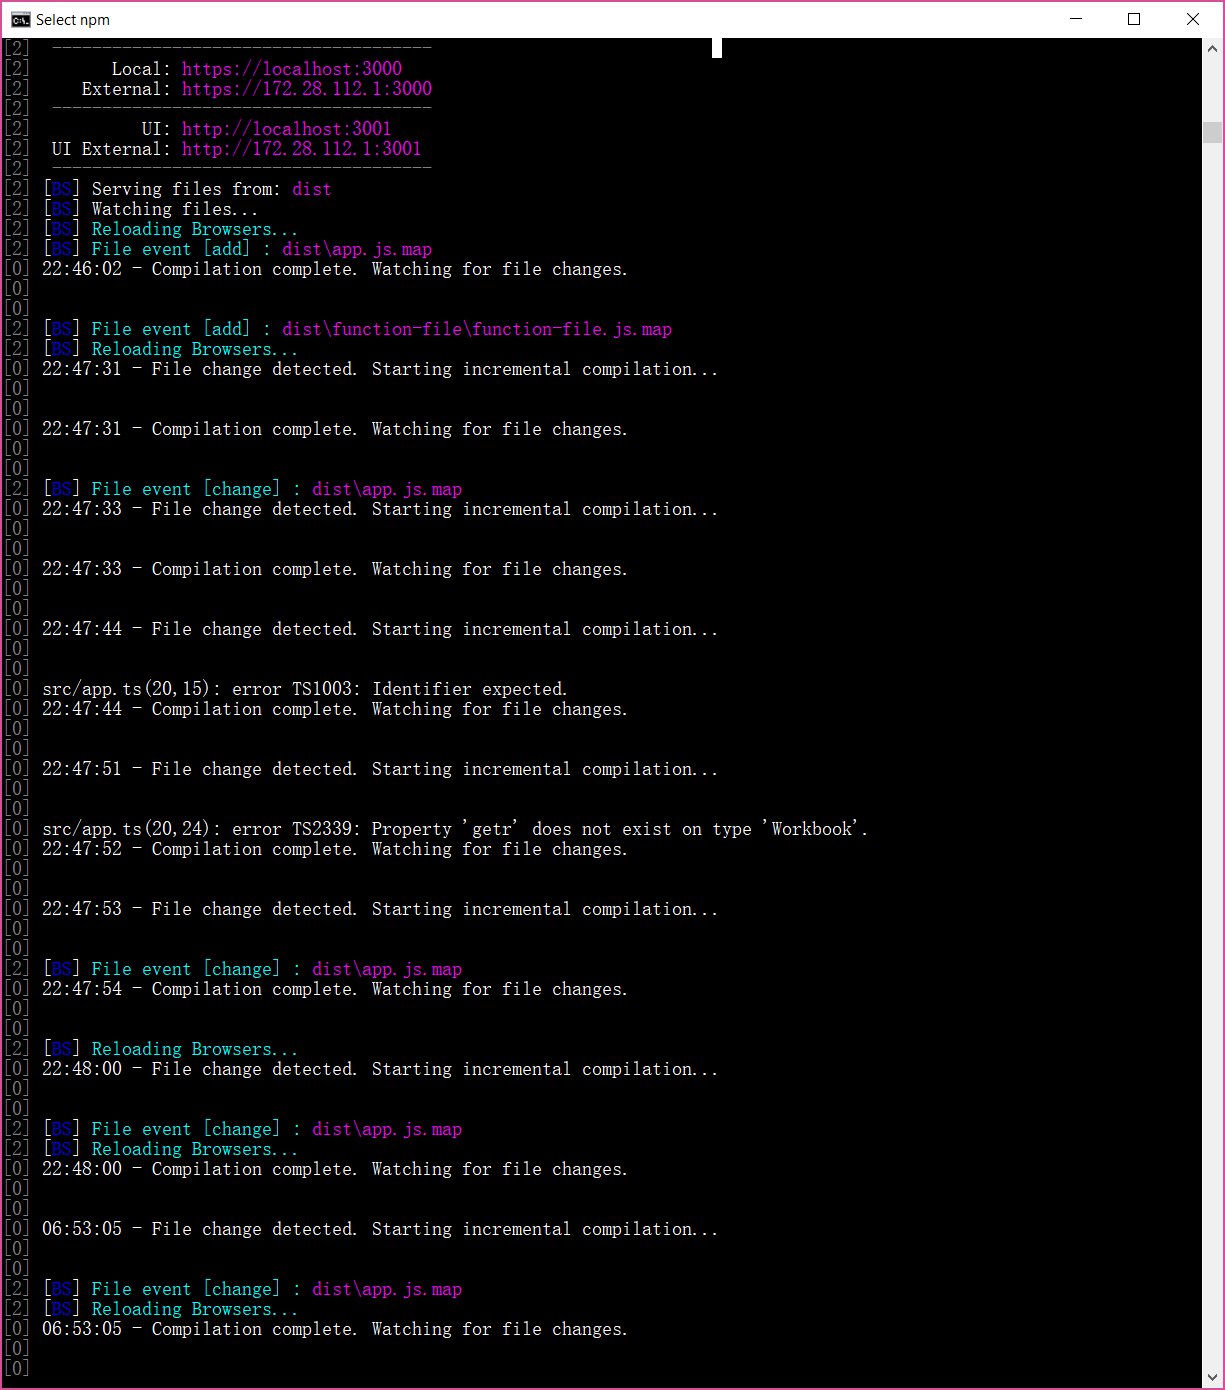
Task: Click the Select npm title bar text
Action: tap(74, 19)
